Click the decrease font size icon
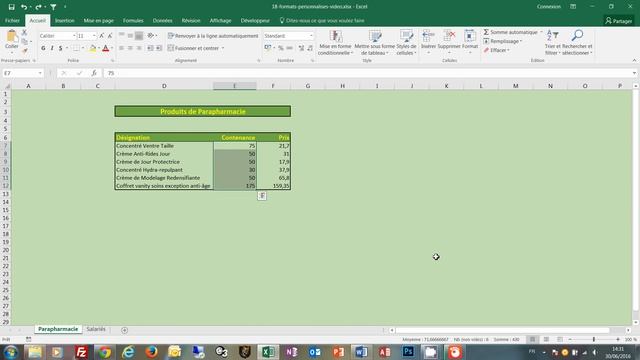The image size is (640, 360). click(x=110, y=36)
